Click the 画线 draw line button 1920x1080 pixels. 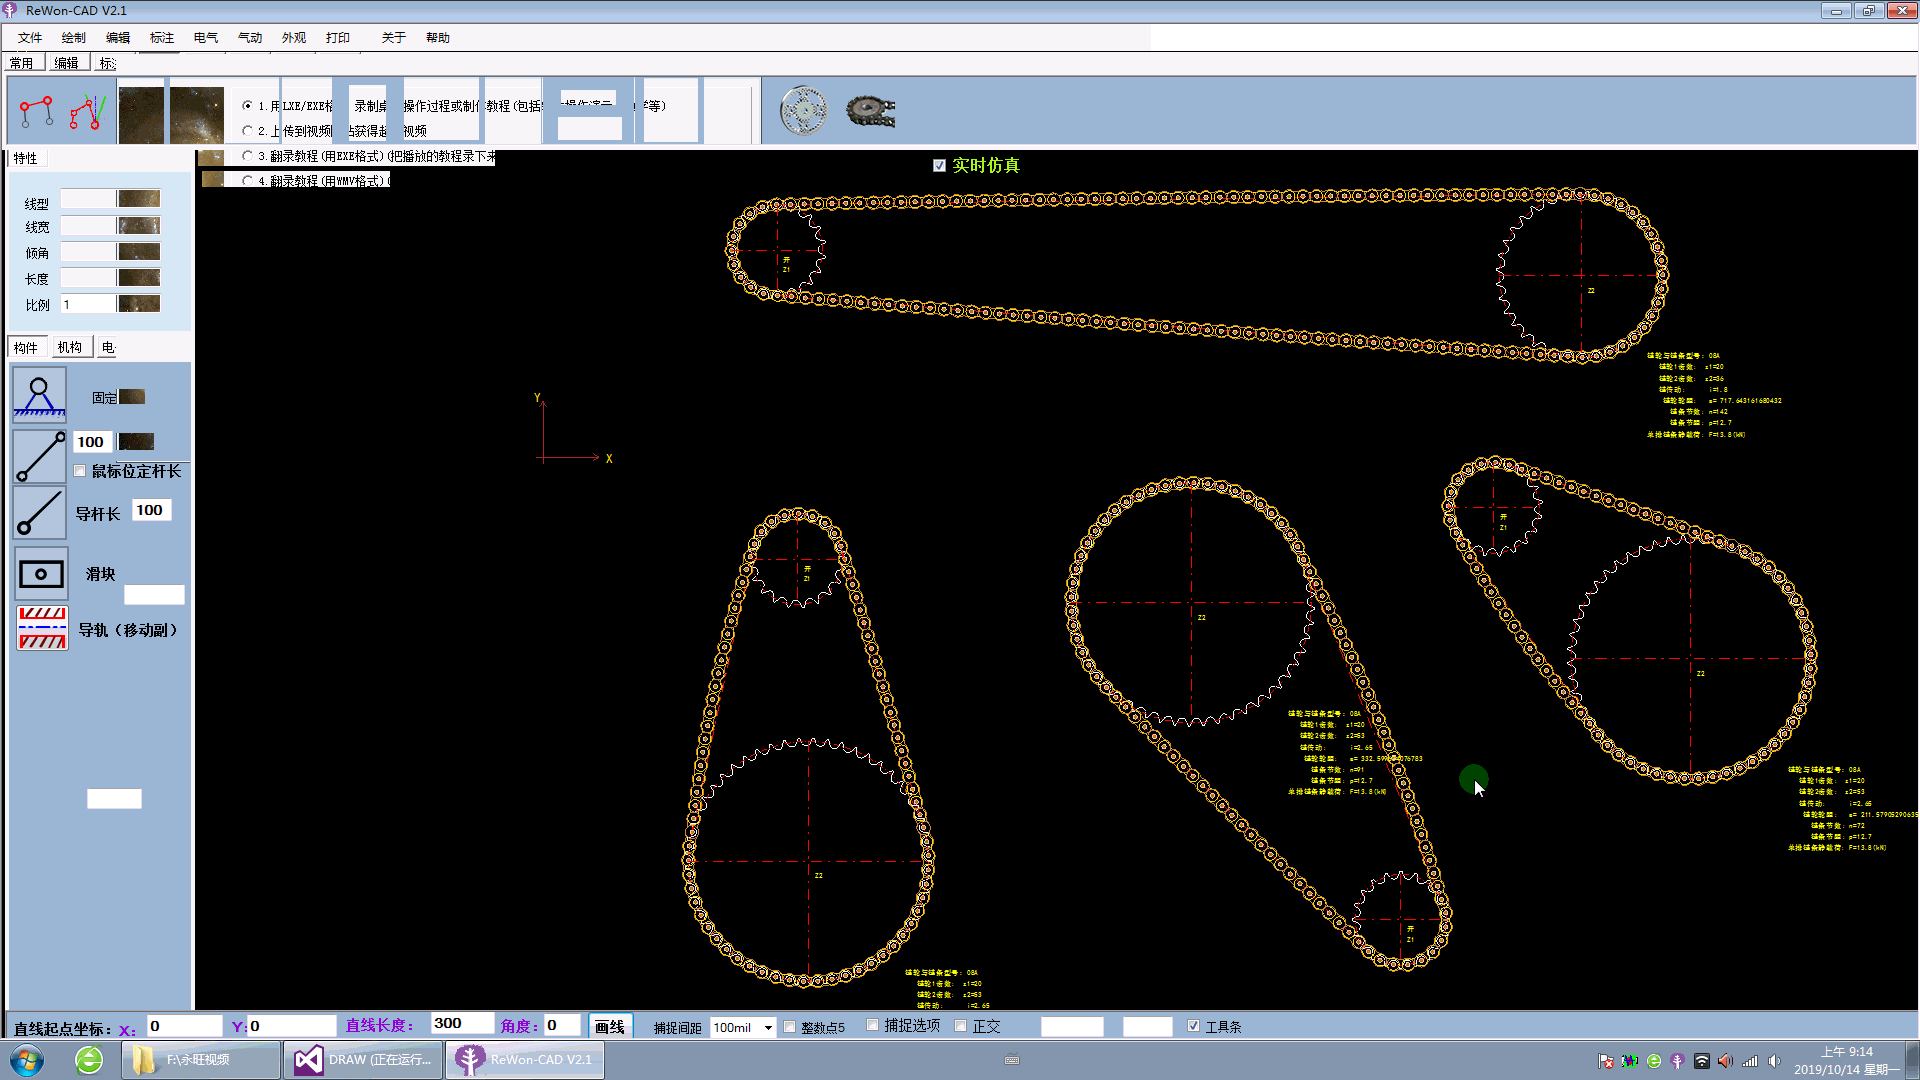coord(609,1027)
